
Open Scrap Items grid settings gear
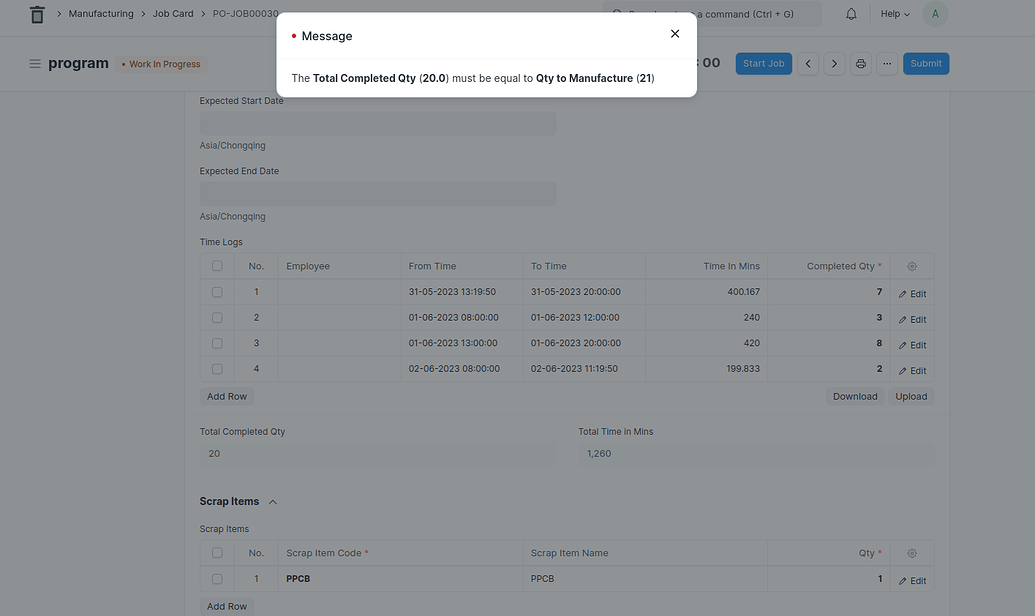pos(911,552)
